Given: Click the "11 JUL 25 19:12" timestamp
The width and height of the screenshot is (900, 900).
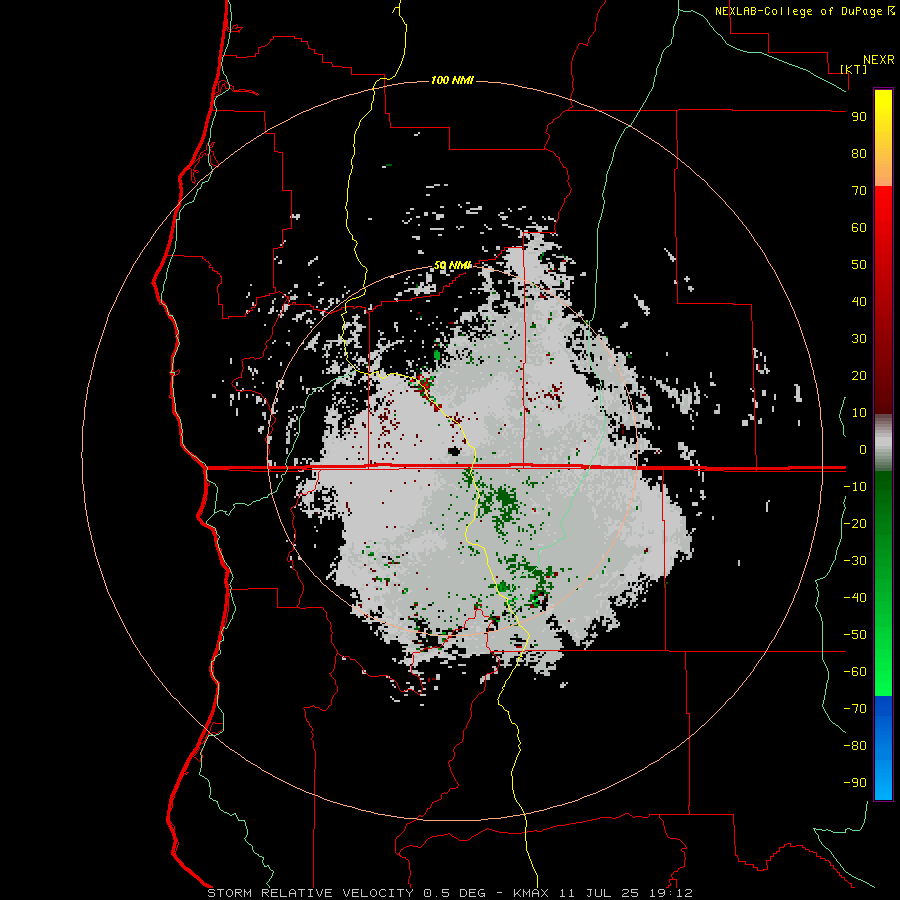Looking at the screenshot, I should (x=626, y=893).
